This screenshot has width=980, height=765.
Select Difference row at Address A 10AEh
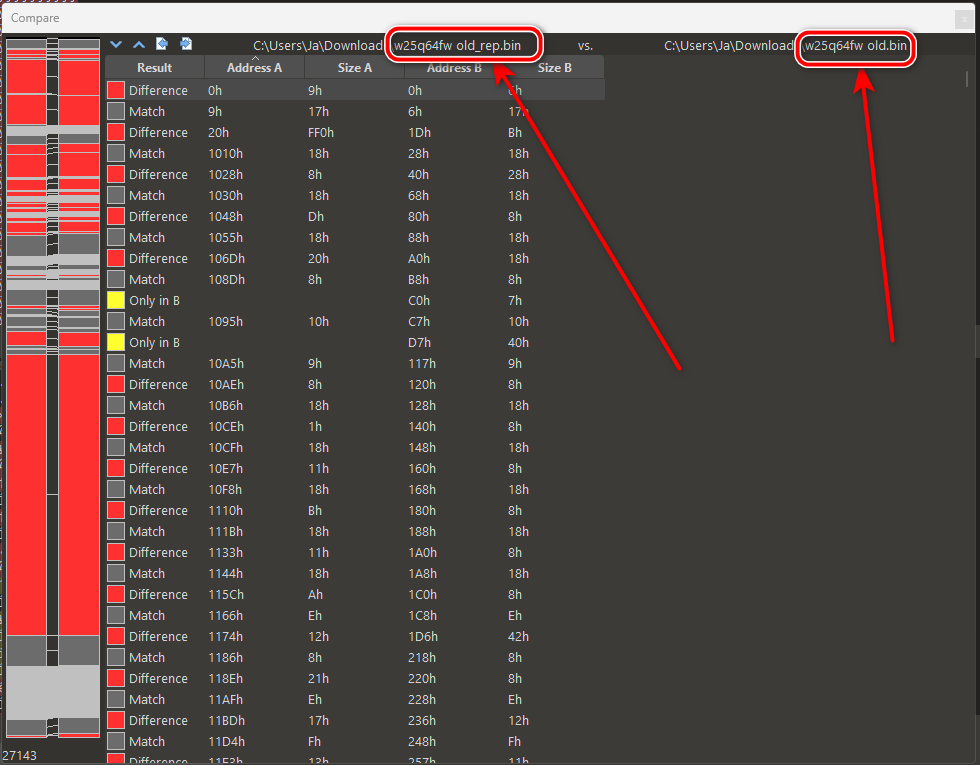tap(355, 384)
